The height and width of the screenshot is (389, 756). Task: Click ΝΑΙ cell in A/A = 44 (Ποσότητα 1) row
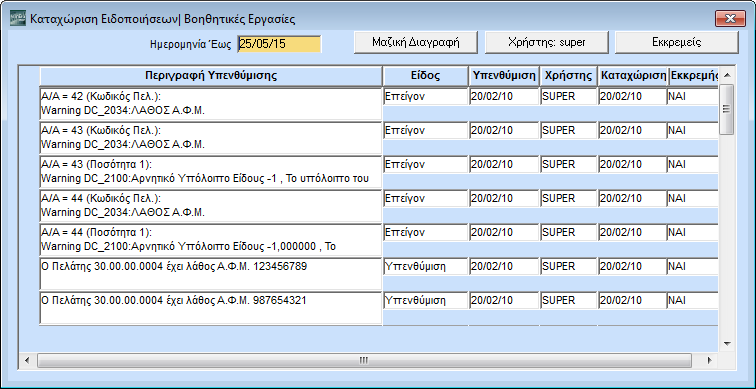point(693,232)
